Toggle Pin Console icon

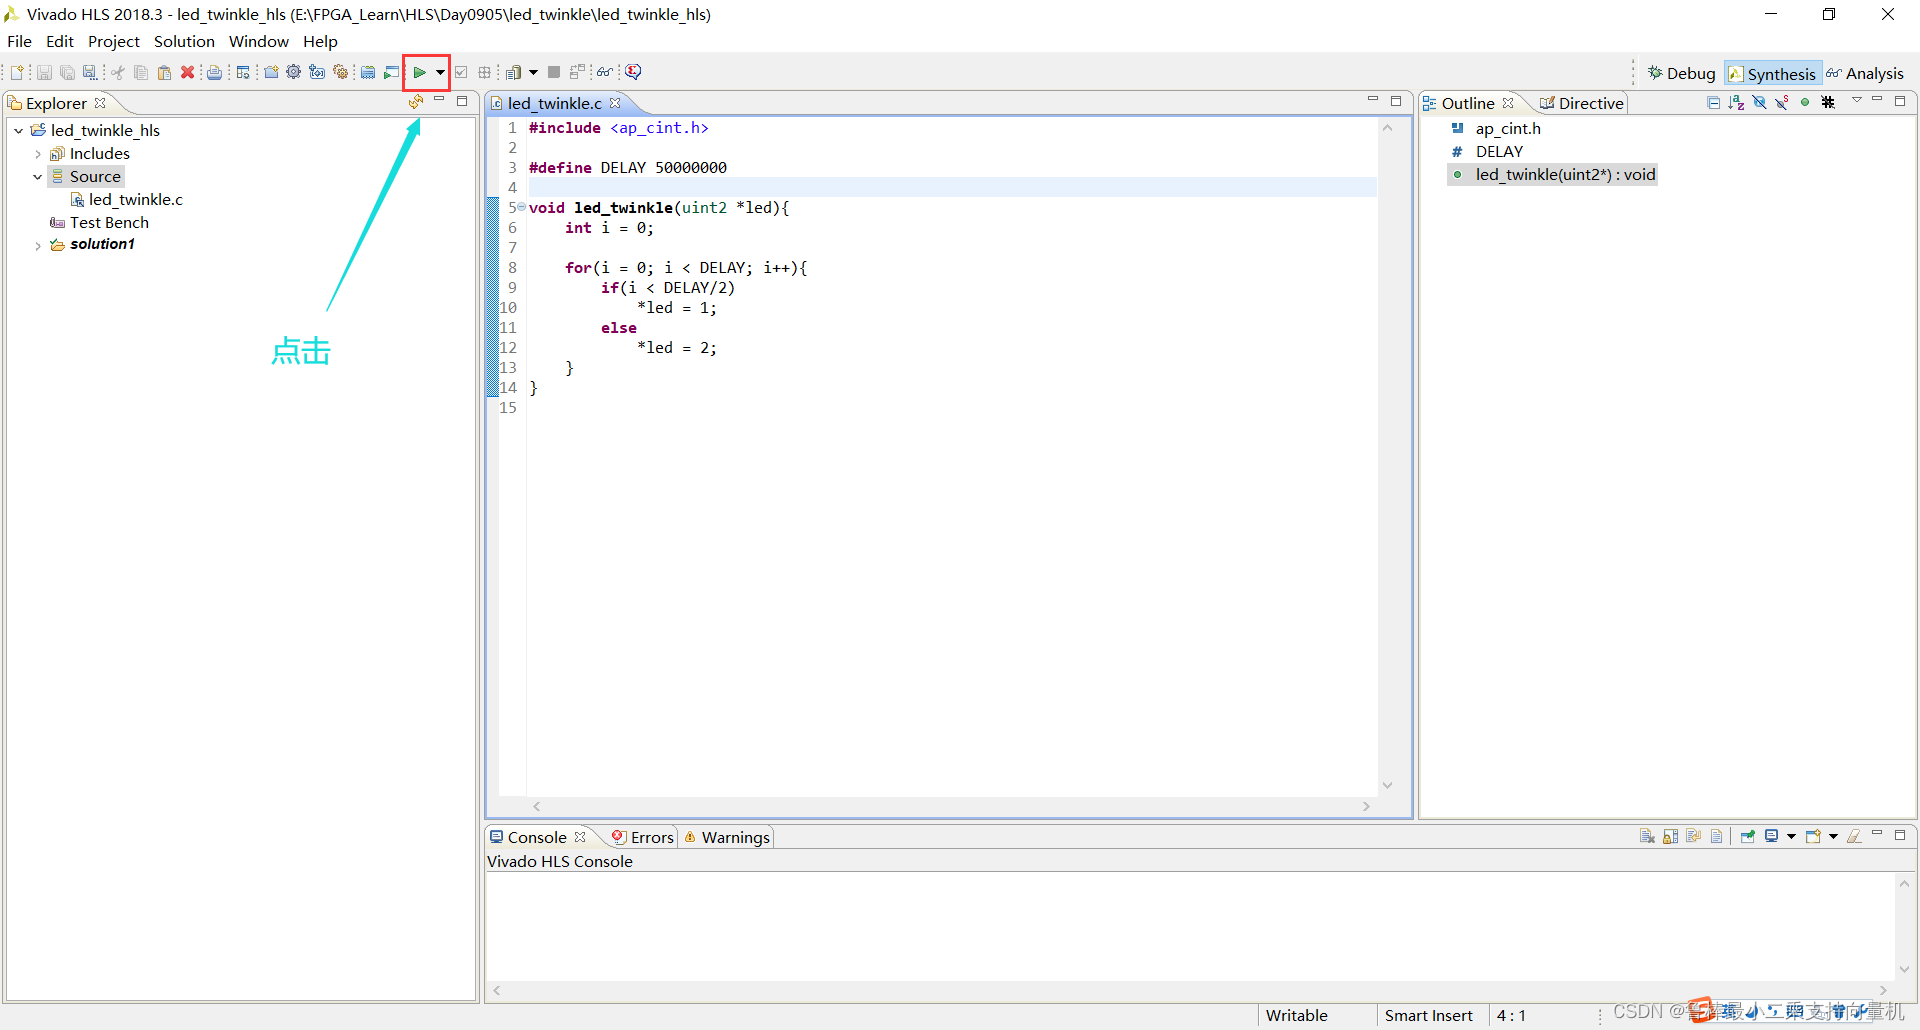(1748, 836)
